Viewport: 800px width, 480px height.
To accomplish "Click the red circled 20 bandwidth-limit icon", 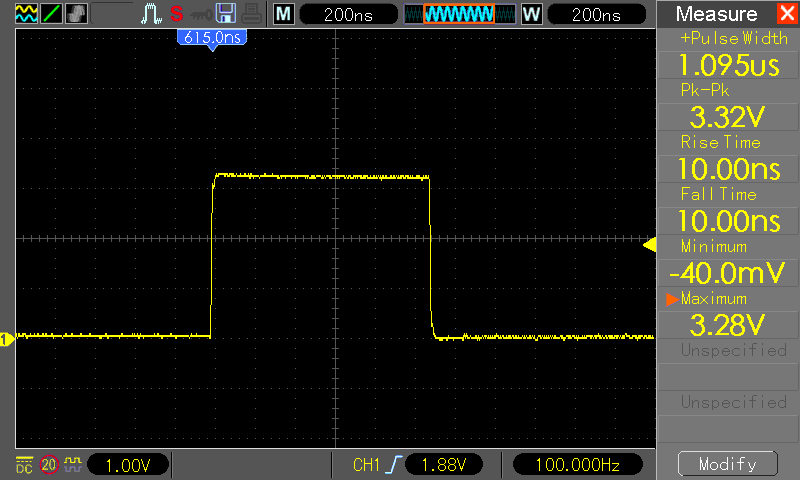I will coord(49,465).
